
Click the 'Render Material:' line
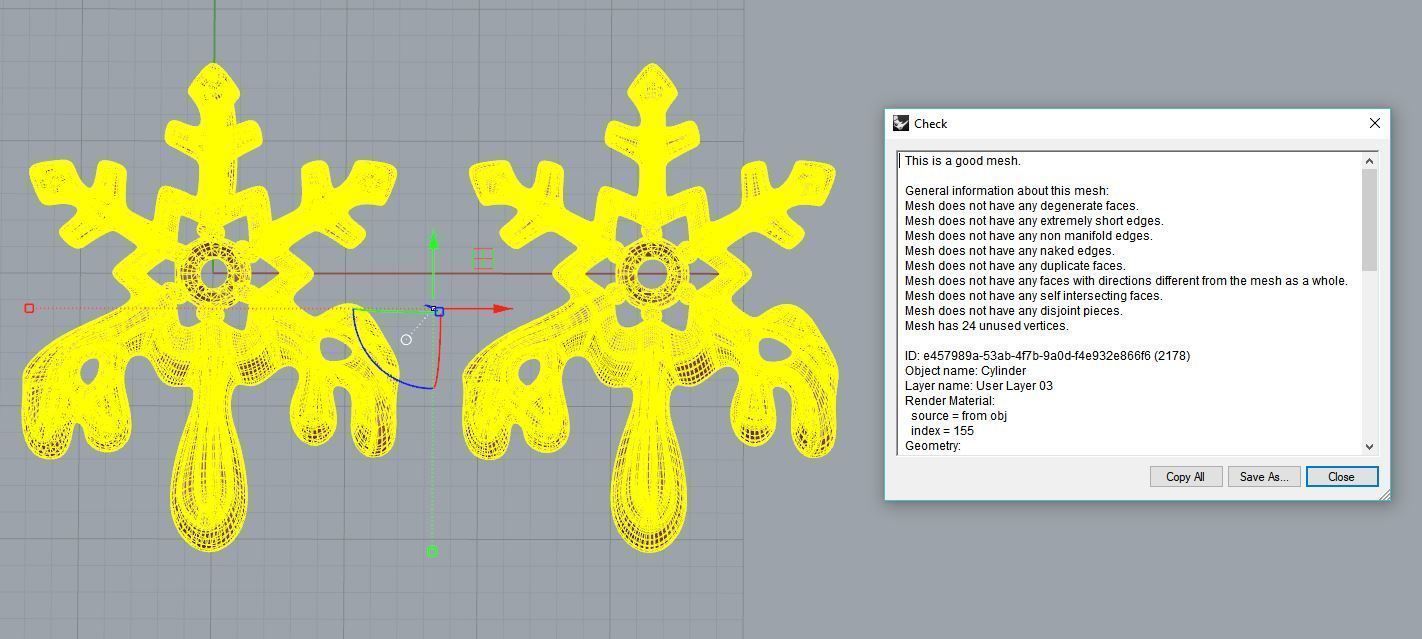point(950,401)
